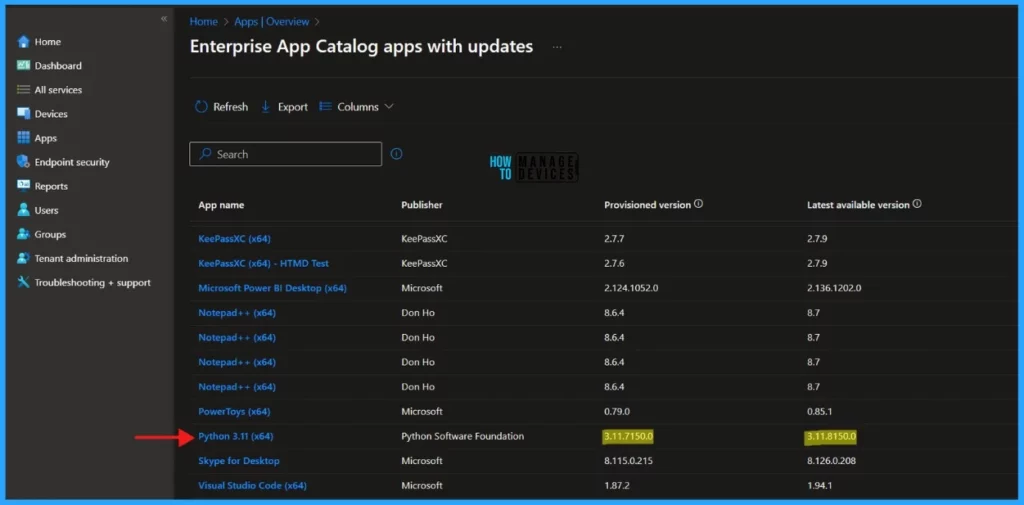Image resolution: width=1024 pixels, height=505 pixels.
Task: Click info icon beside Provisioned version
Action: click(699, 204)
